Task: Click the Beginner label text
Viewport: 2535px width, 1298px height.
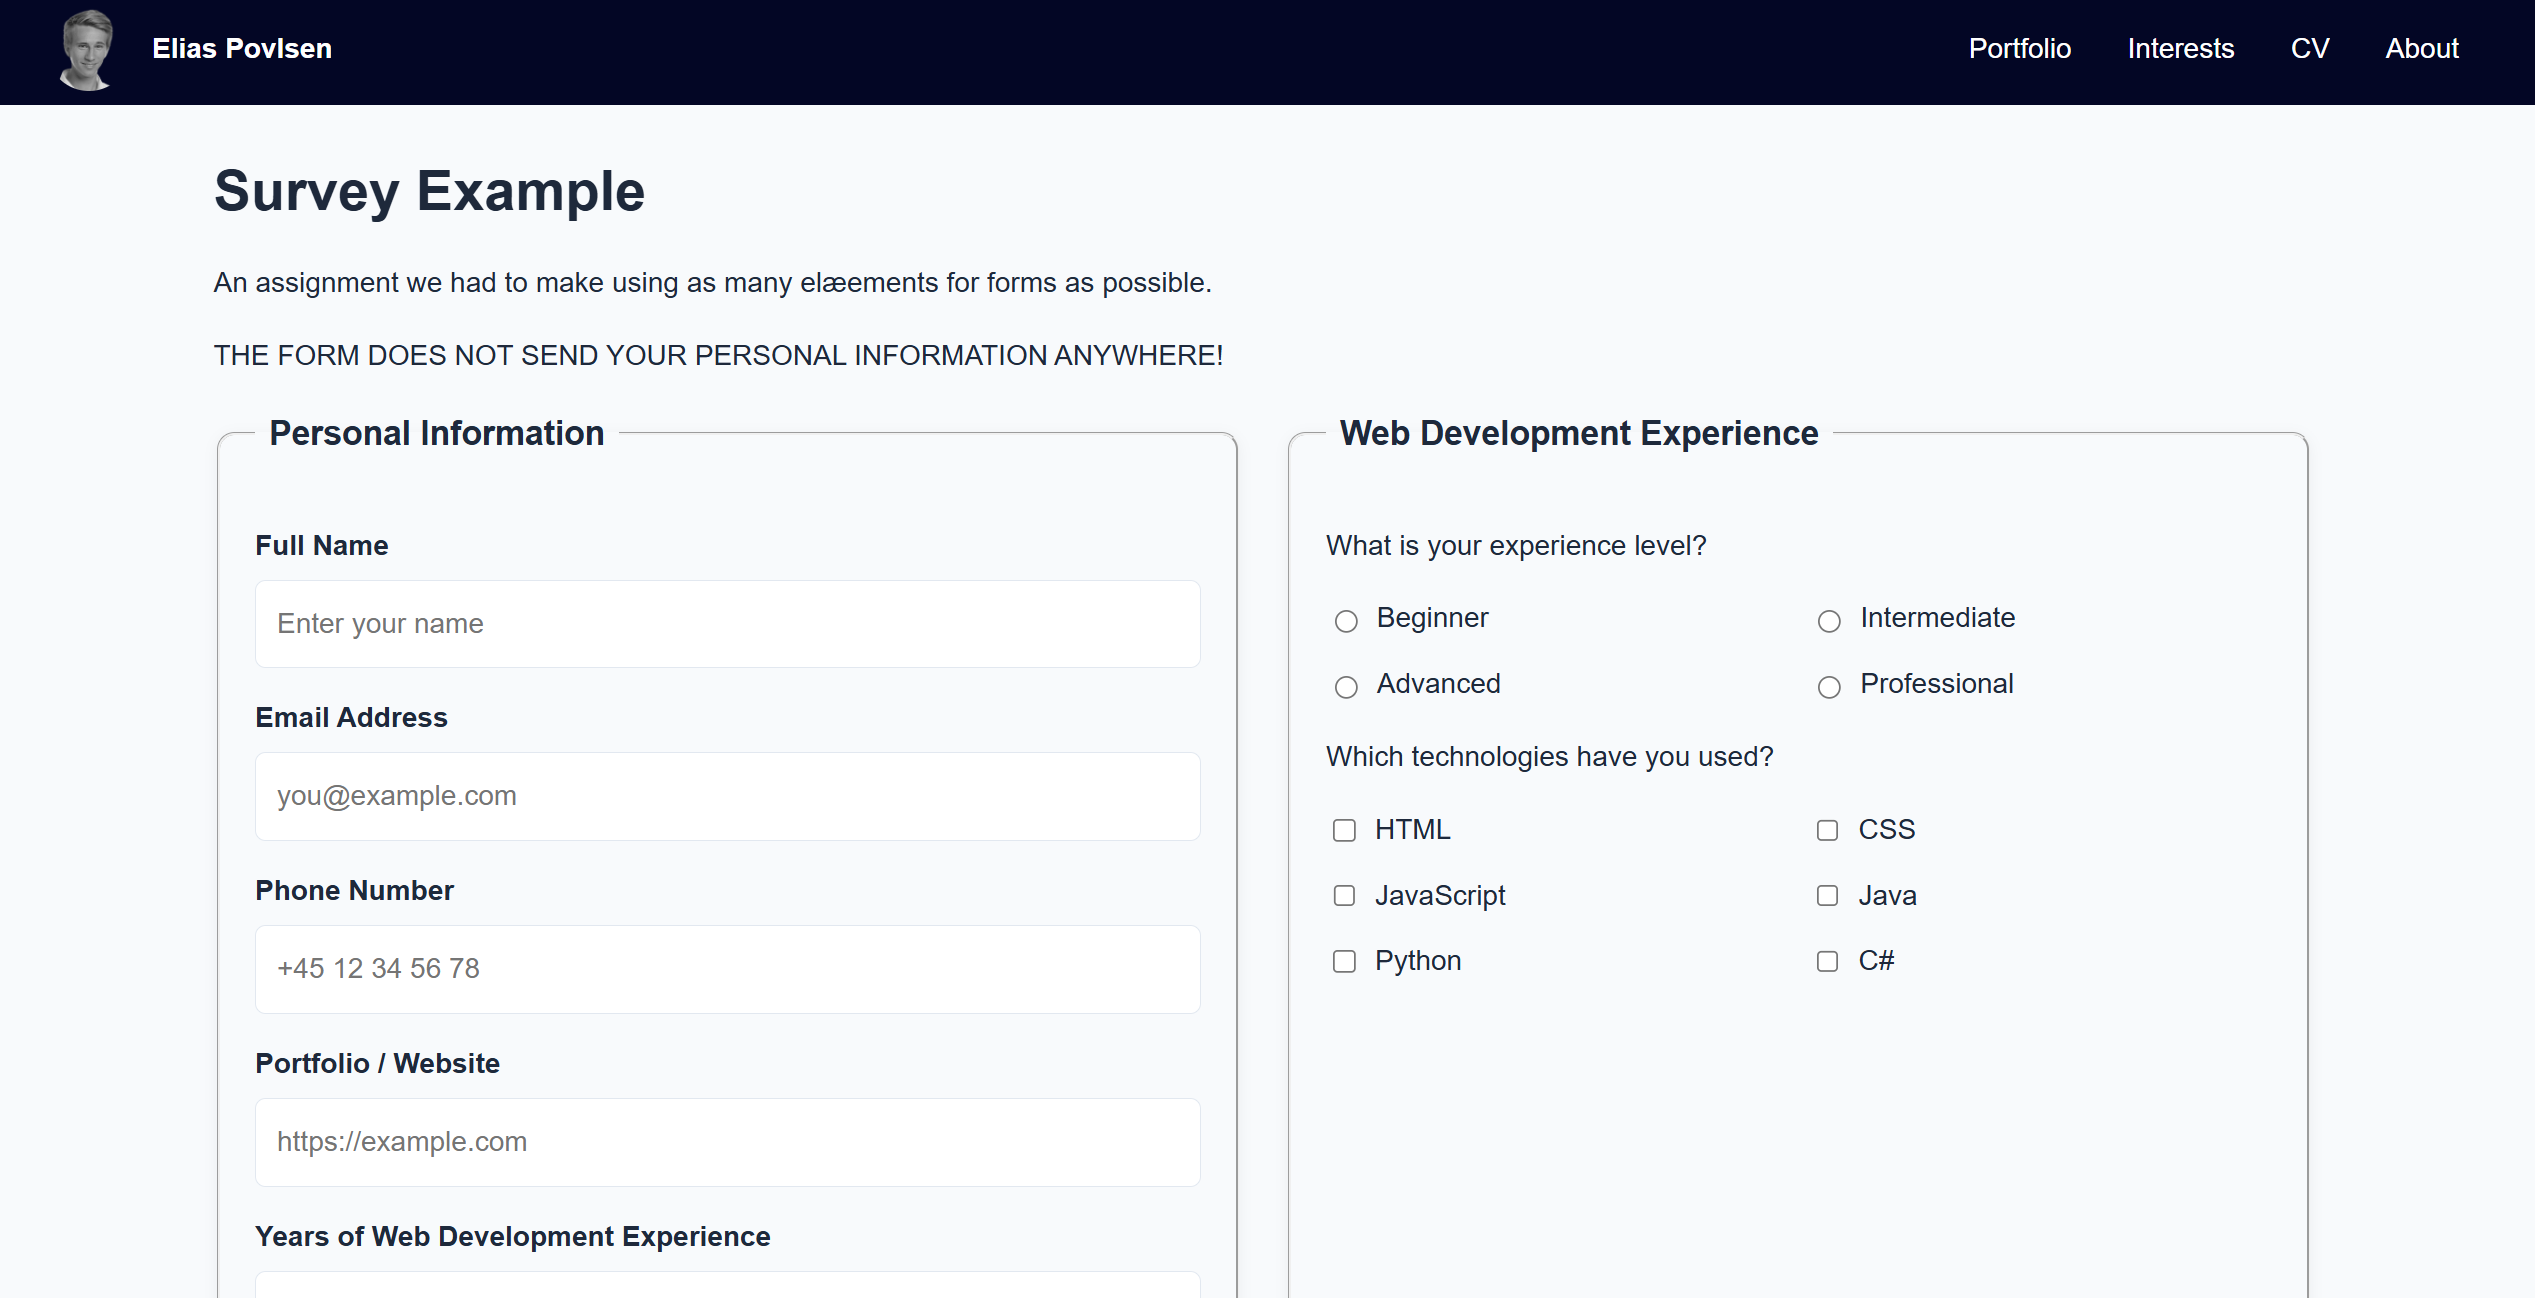Action: (x=1432, y=618)
